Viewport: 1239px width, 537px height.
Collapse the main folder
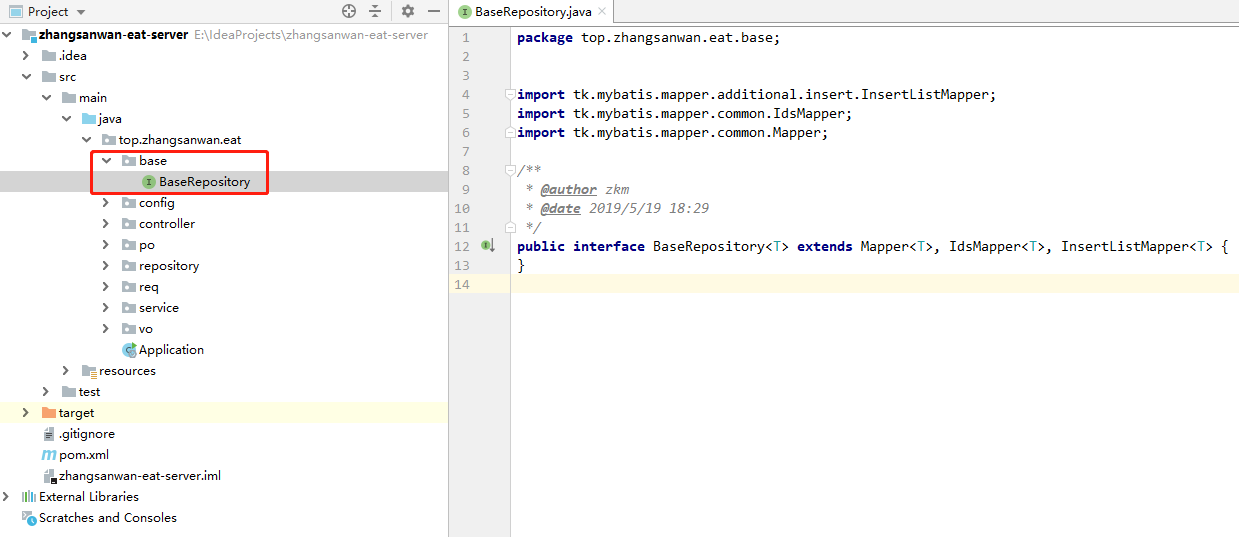click(46, 97)
